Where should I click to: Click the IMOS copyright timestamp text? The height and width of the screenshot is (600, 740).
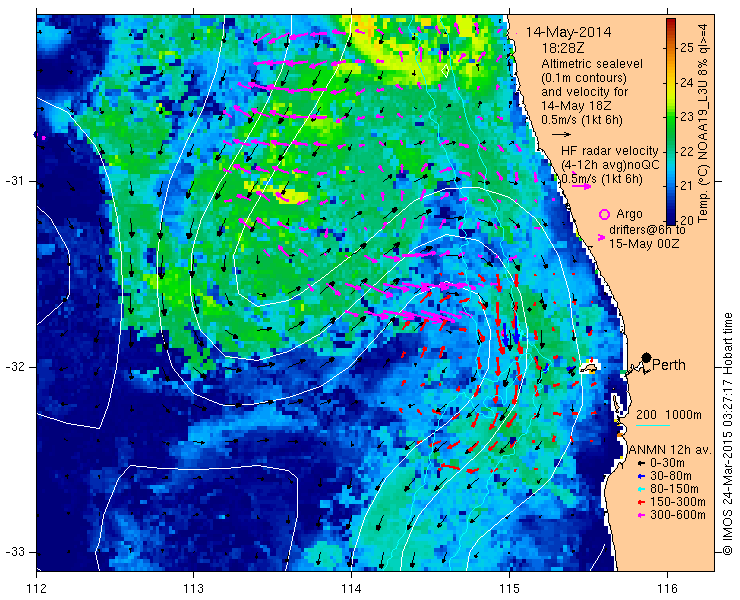pyautogui.click(x=728, y=433)
